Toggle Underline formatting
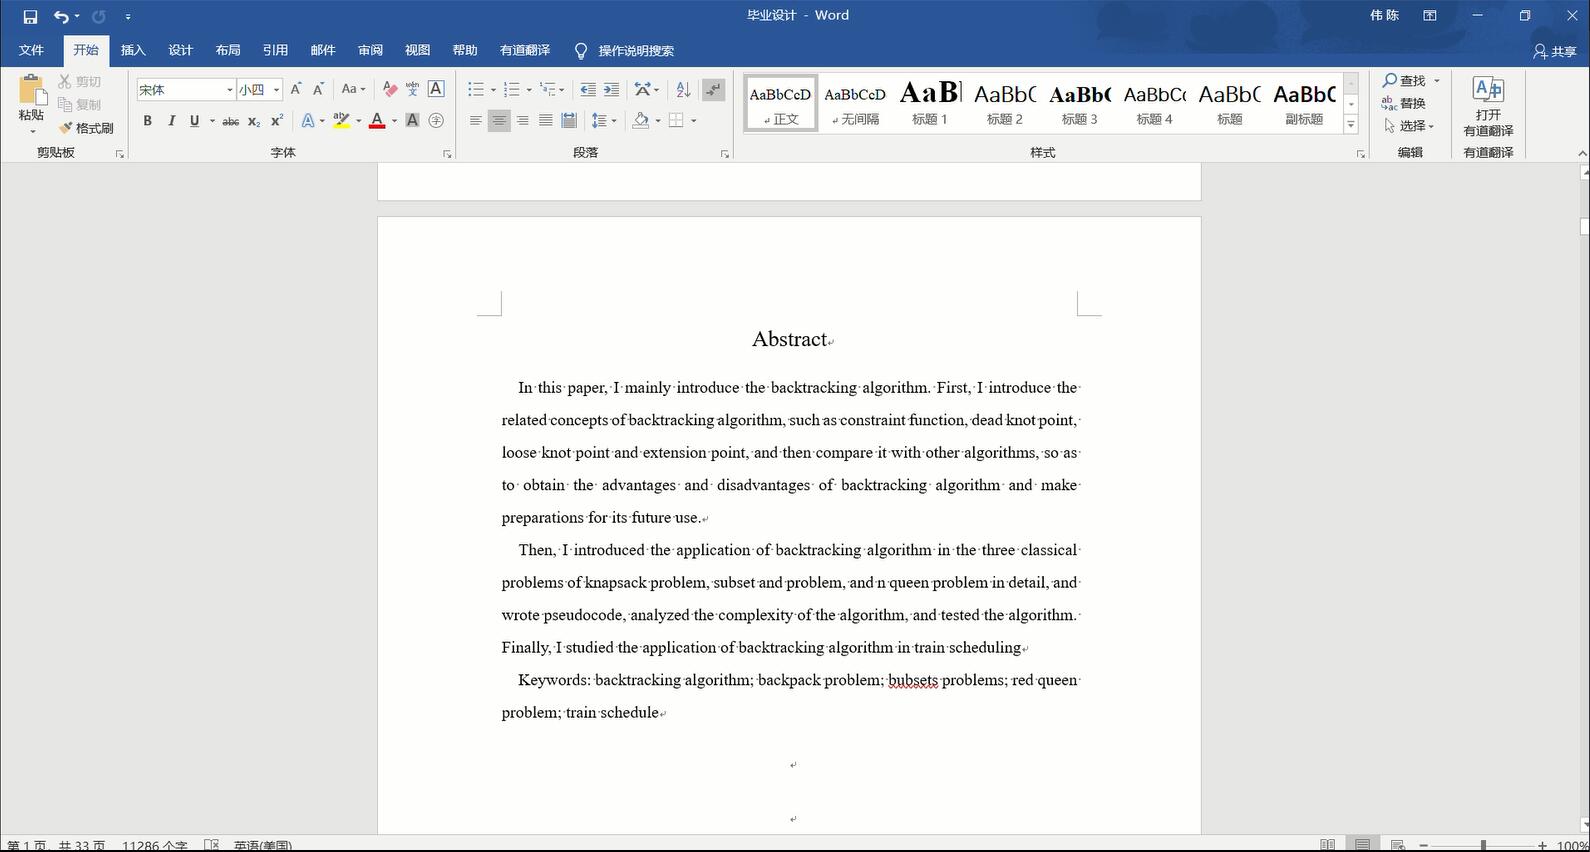Image resolution: width=1590 pixels, height=852 pixels. [x=194, y=121]
